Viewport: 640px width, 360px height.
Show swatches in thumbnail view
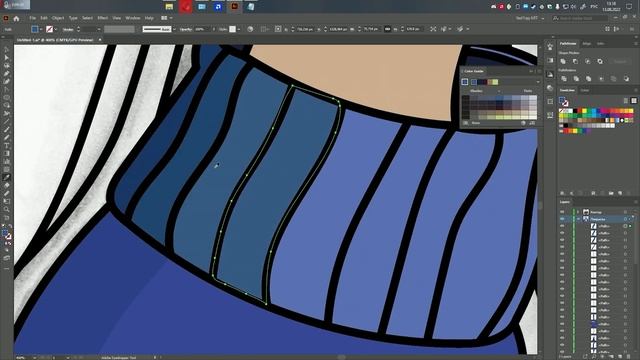(x=633, y=100)
